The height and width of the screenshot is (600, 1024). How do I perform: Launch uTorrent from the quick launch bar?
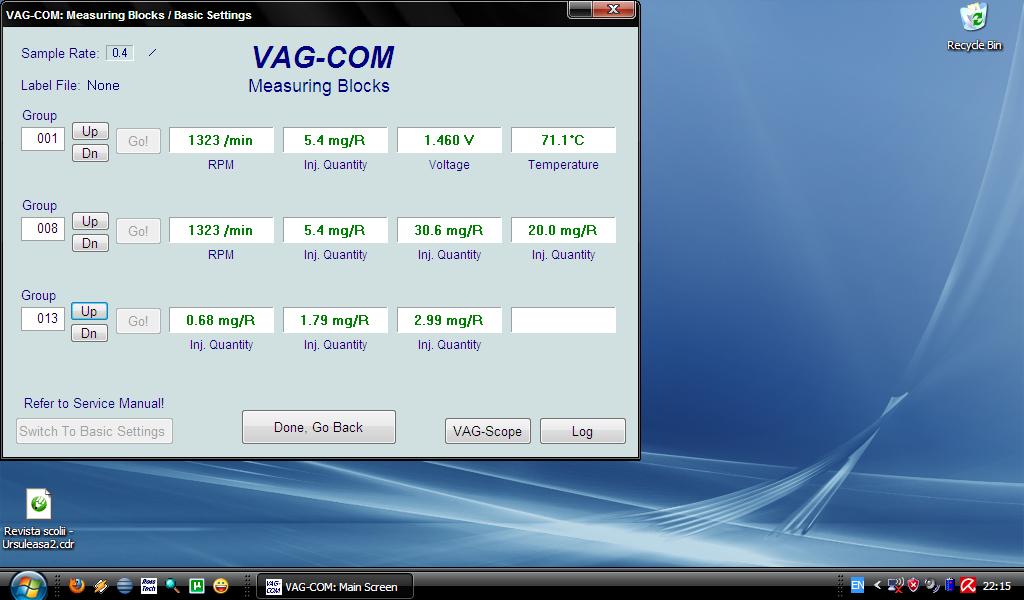click(197, 586)
